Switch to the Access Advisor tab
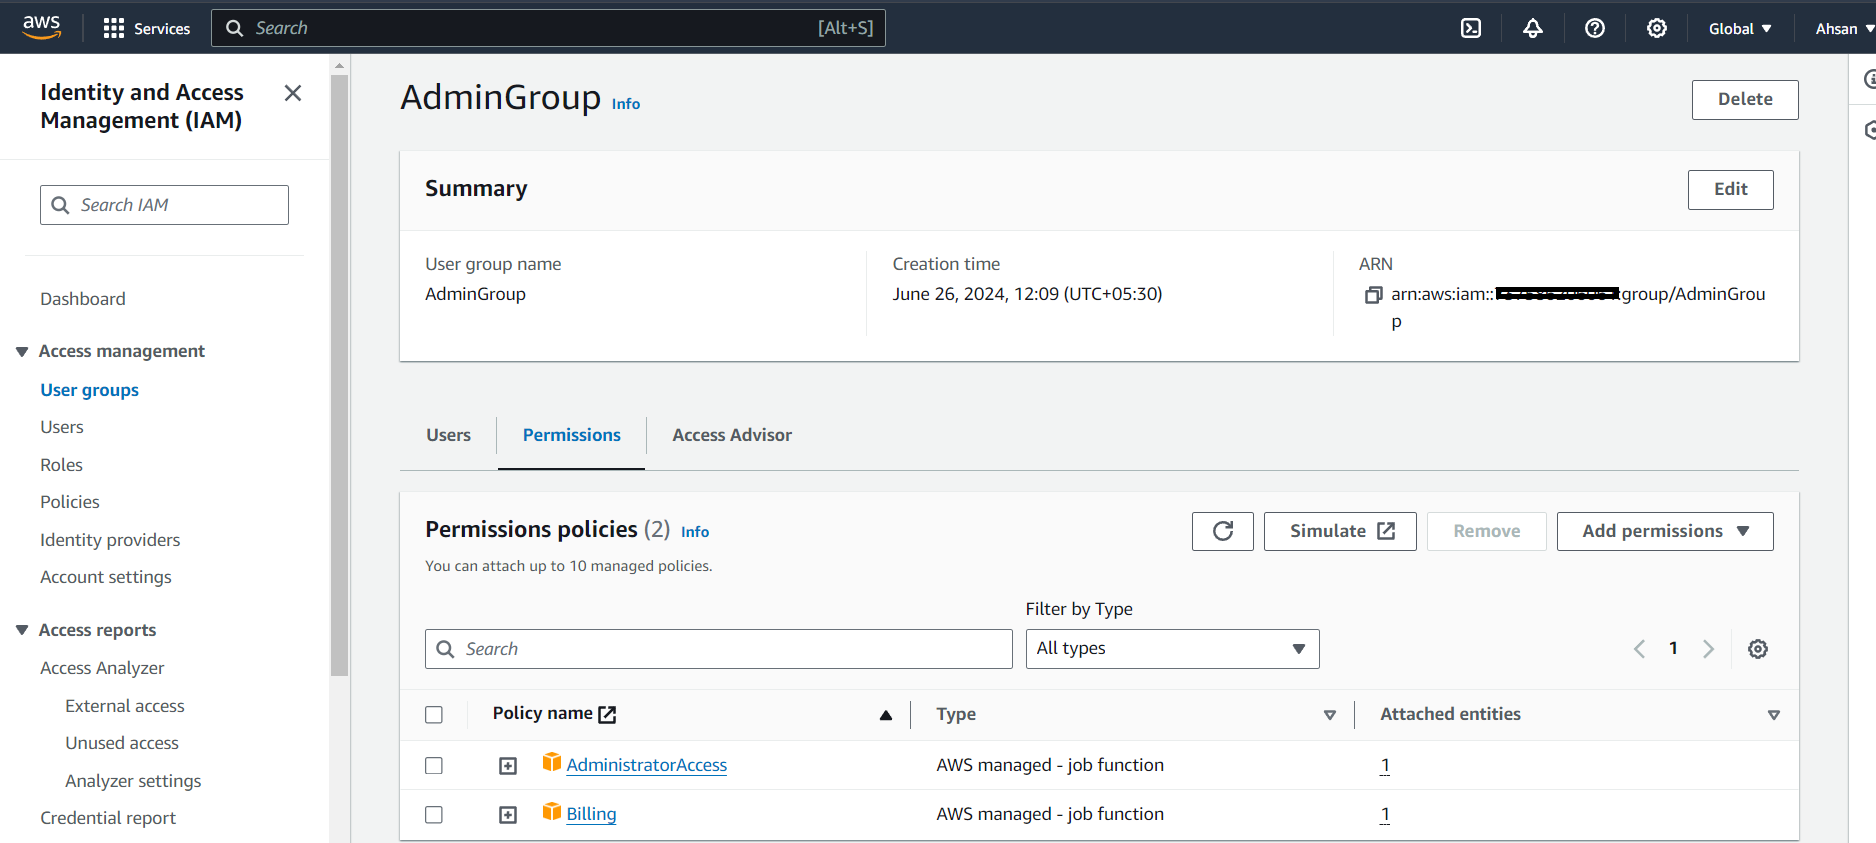This screenshot has width=1876, height=843. [x=732, y=435]
